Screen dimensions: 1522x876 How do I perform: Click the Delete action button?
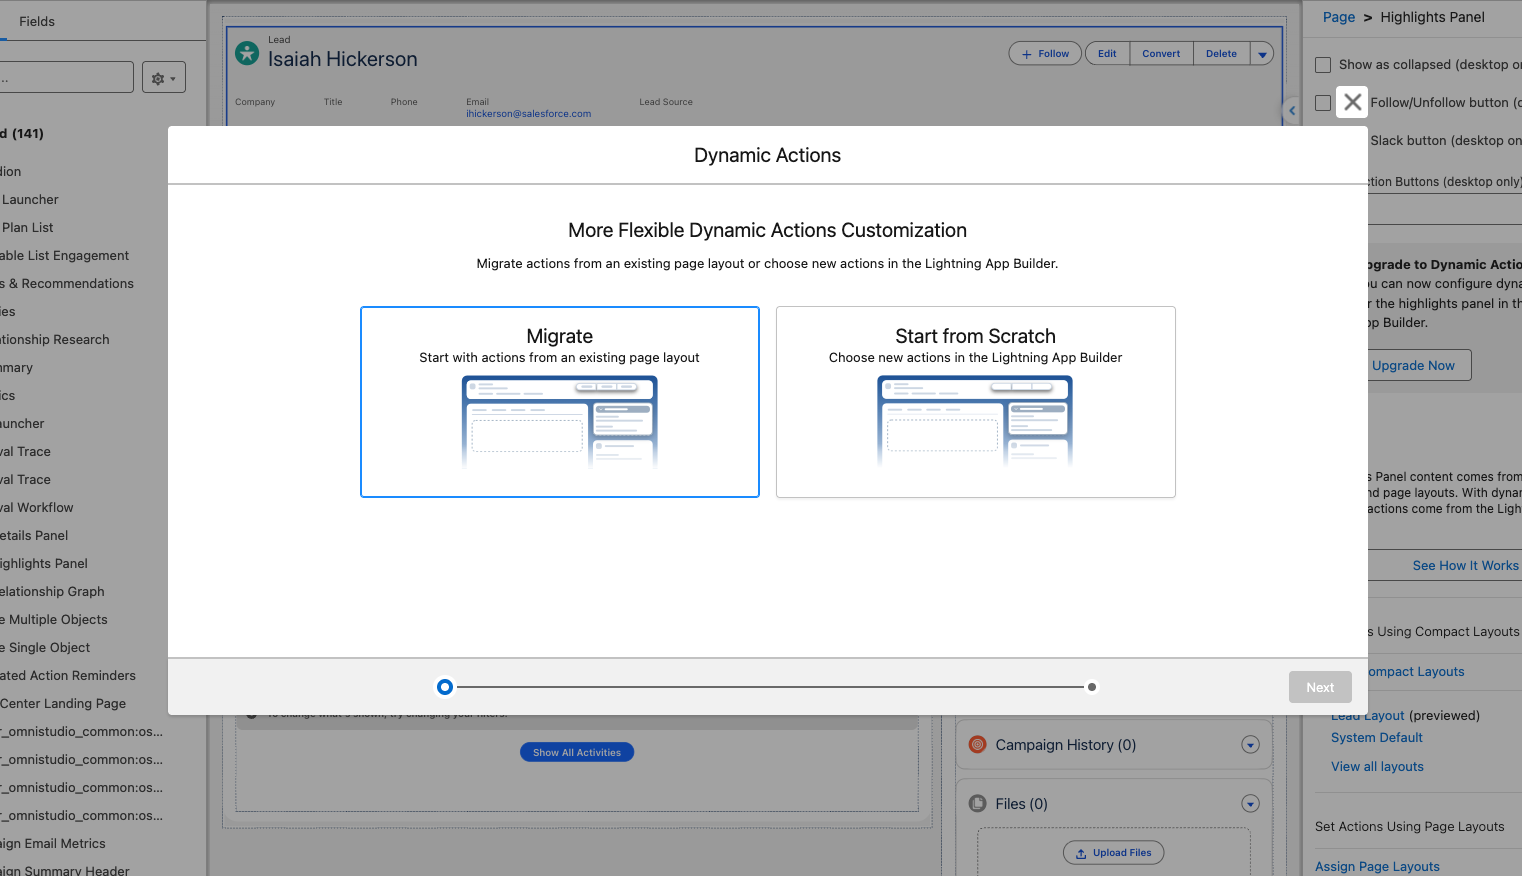(x=1221, y=54)
